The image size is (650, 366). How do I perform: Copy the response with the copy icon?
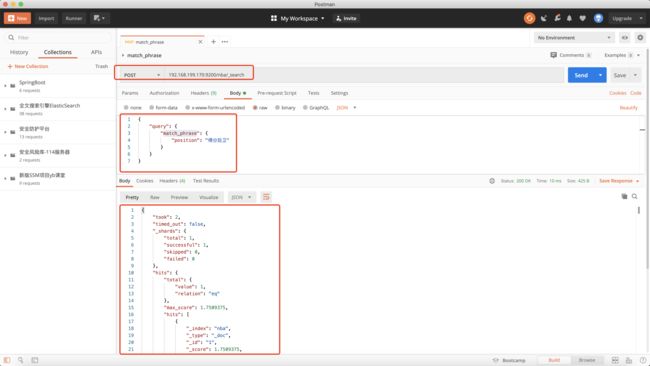point(624,196)
